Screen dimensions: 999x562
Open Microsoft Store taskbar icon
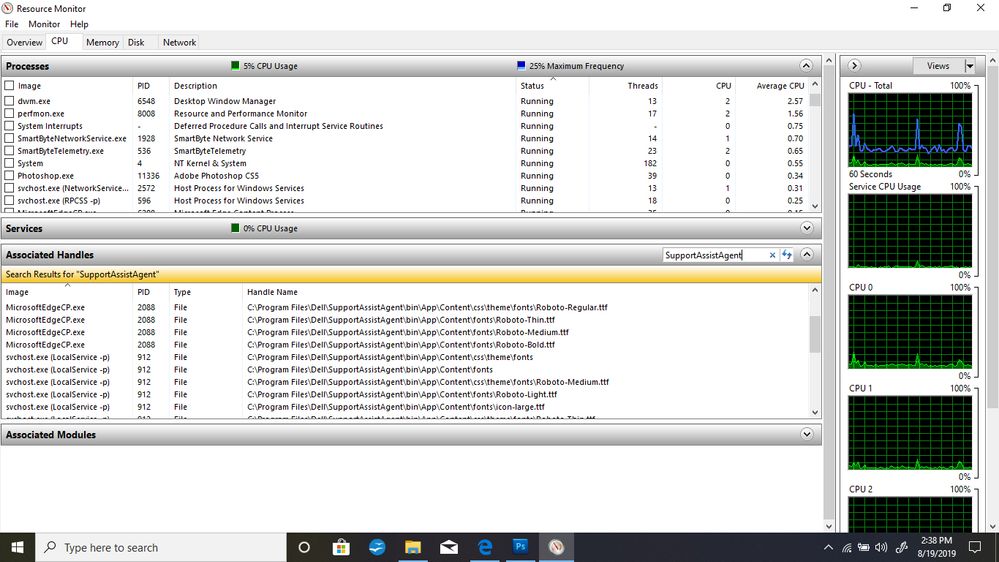pos(341,547)
